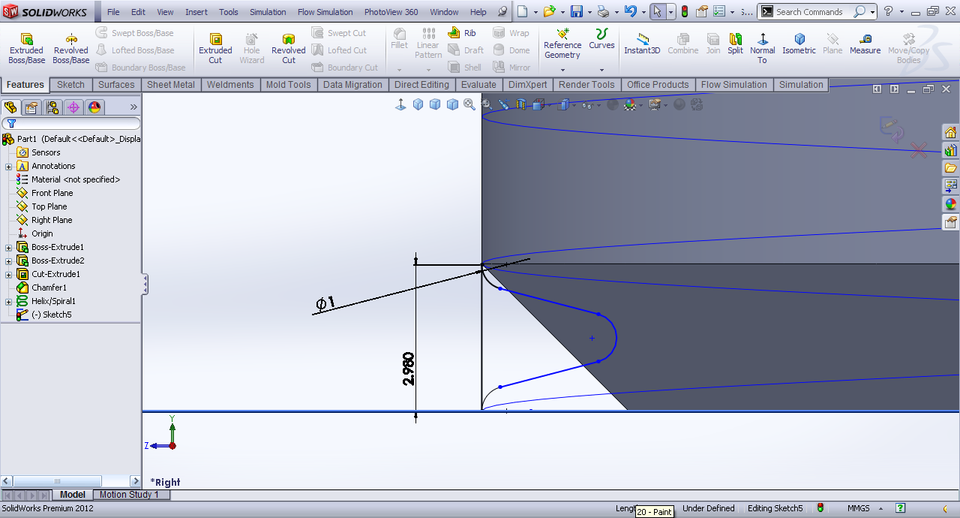Expand the Boss-Extrude2 feature node

tap(9, 261)
